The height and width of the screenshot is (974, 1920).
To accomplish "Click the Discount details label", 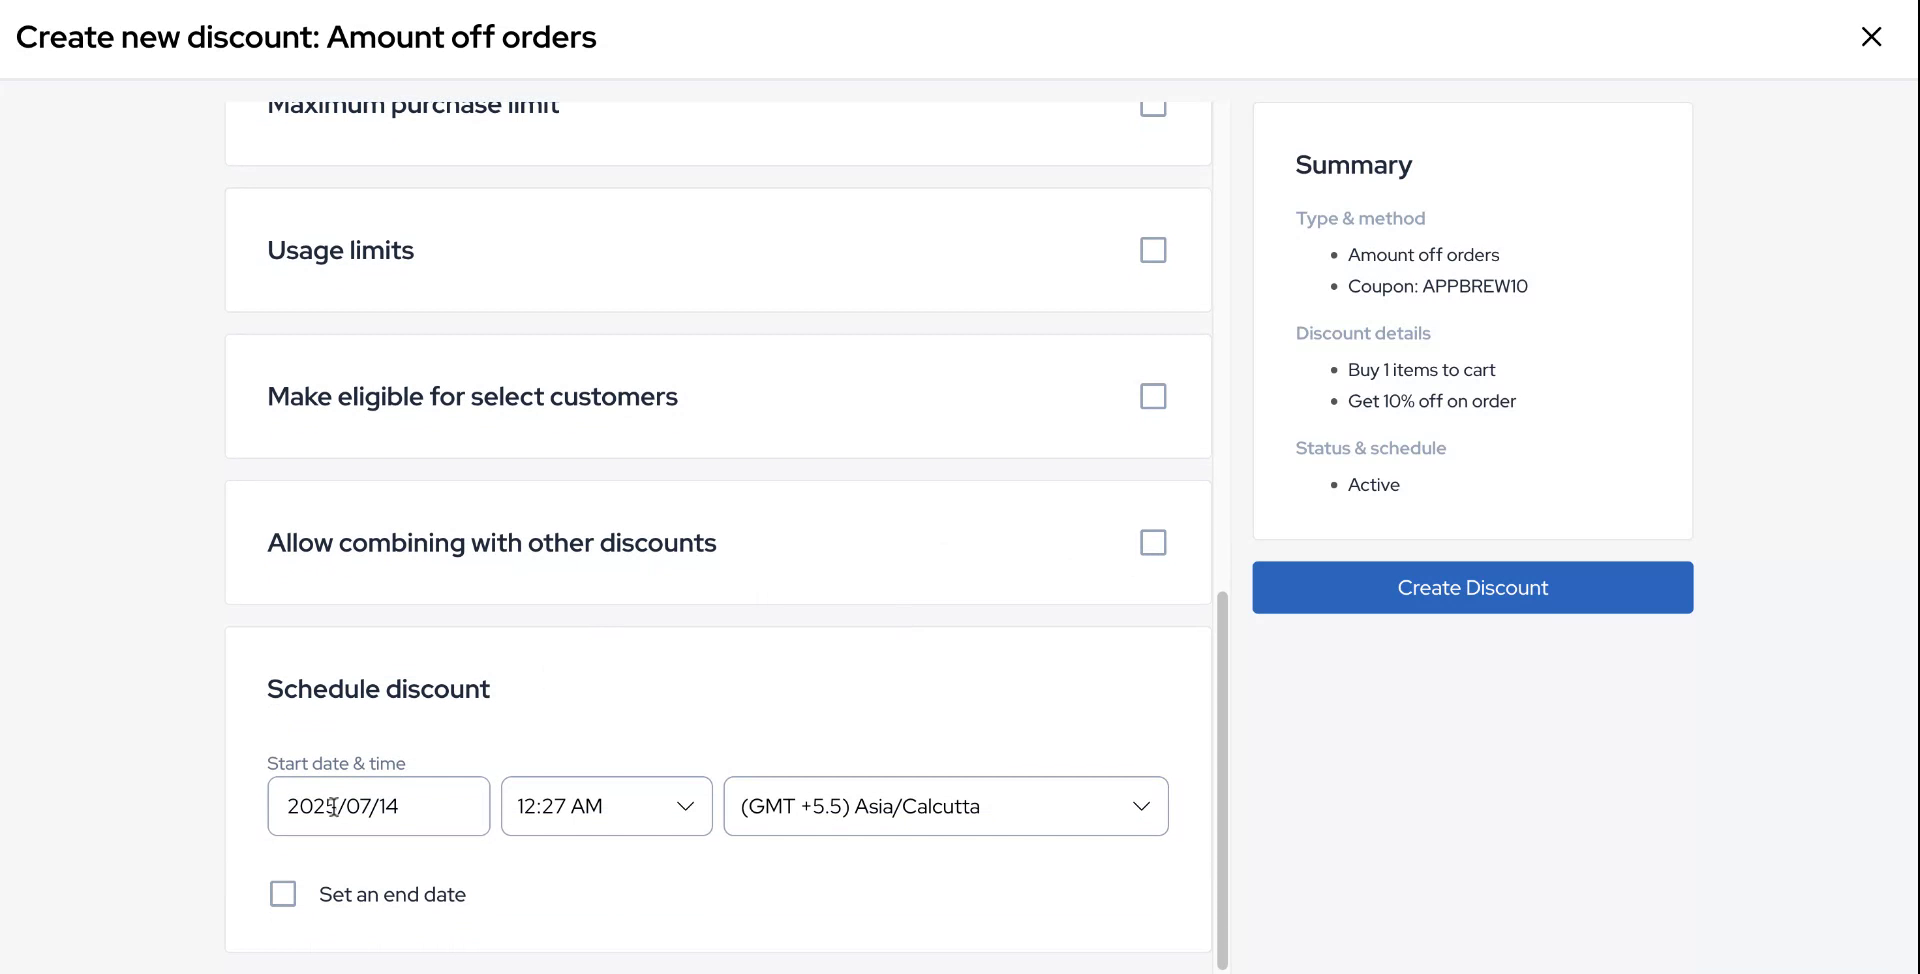I will (1363, 333).
